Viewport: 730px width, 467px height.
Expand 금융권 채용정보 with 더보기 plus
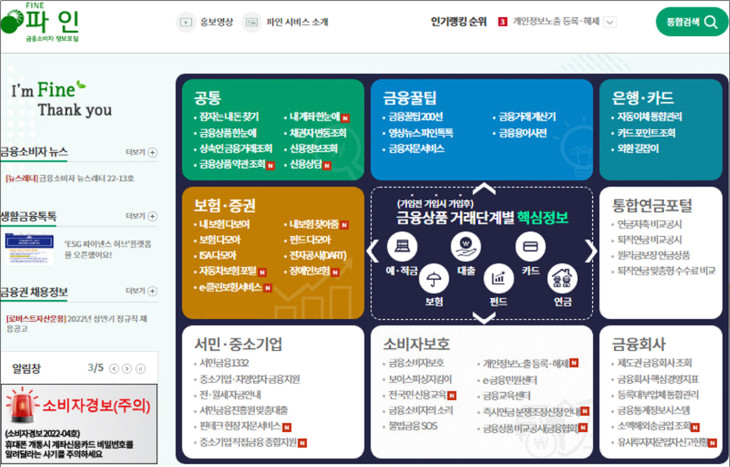click(x=152, y=291)
